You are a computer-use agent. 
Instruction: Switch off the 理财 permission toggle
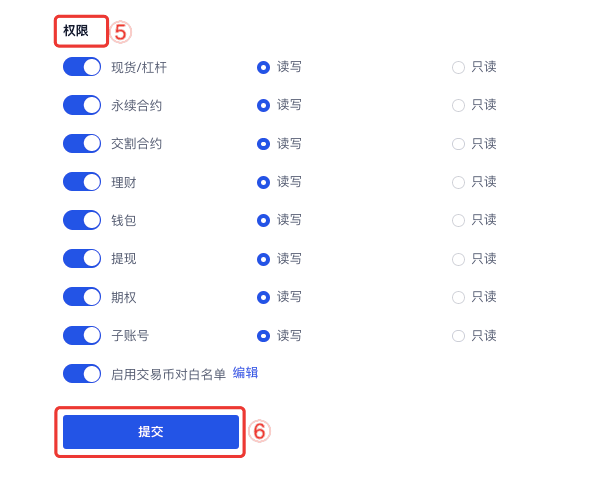coord(82,181)
